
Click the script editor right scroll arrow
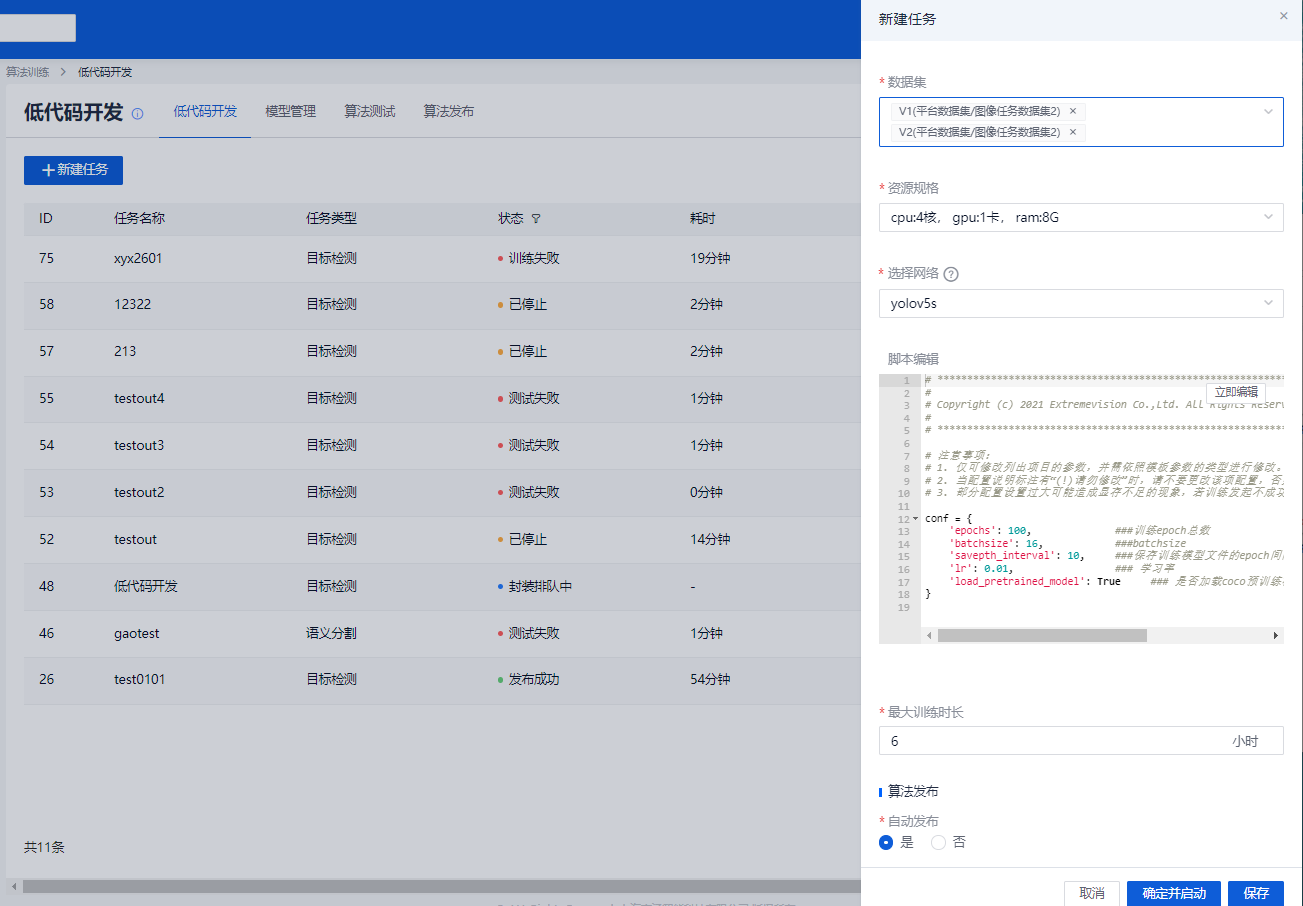click(1276, 636)
